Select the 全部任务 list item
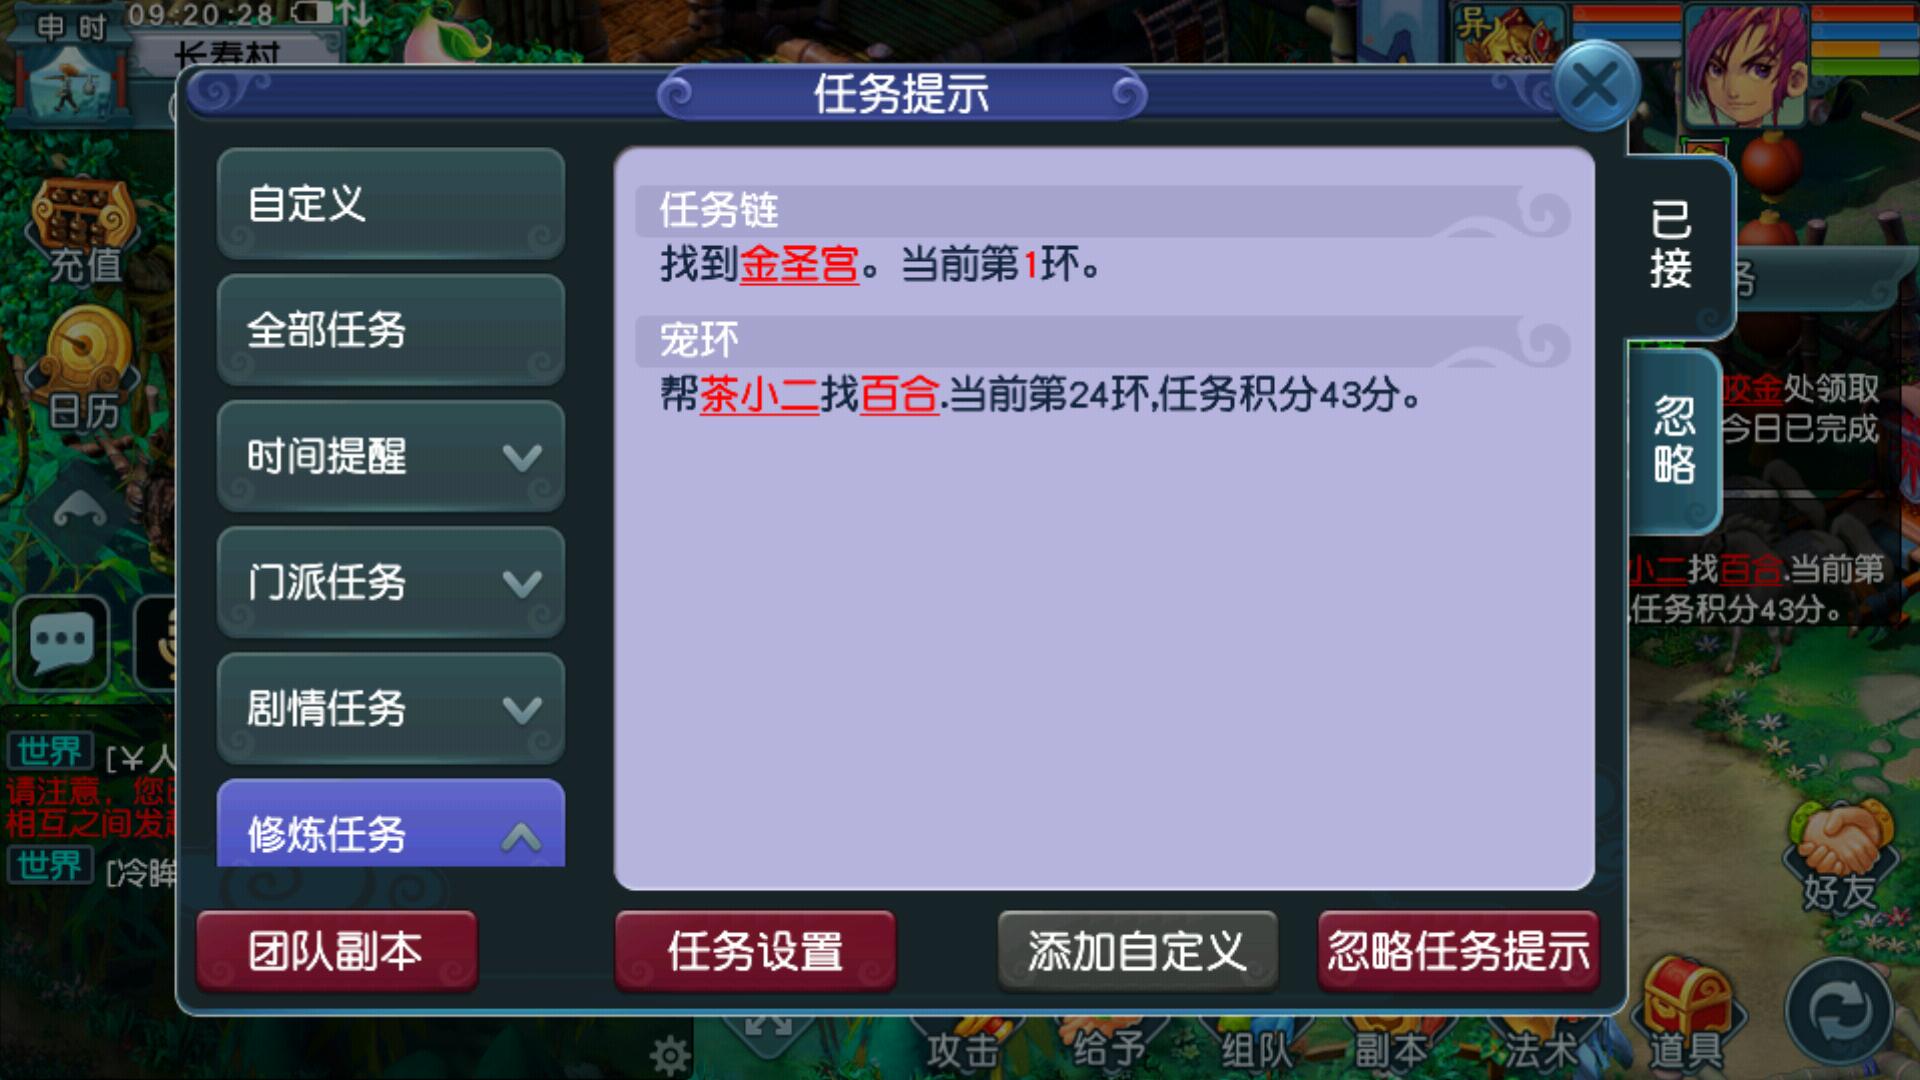This screenshot has width=1920, height=1080. pyautogui.click(x=391, y=330)
